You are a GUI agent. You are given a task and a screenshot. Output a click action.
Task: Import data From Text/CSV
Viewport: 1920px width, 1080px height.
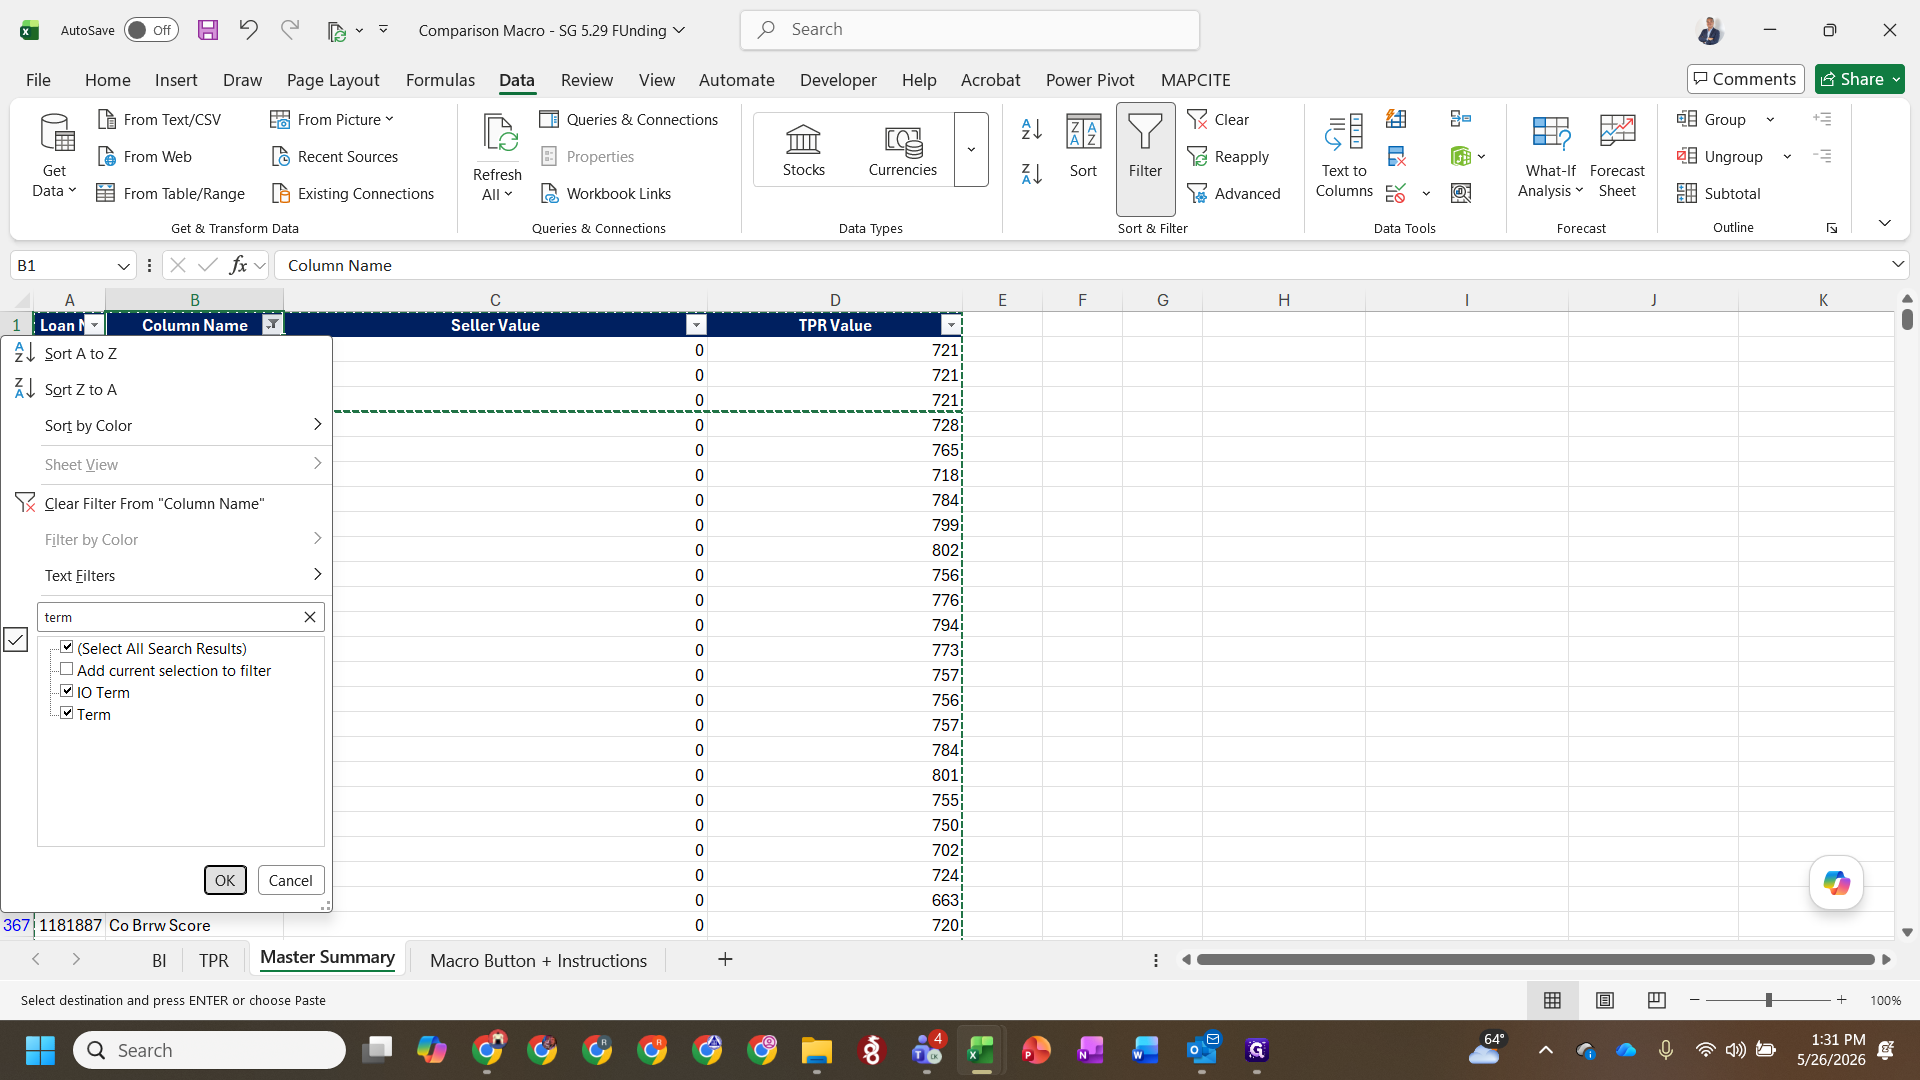(x=160, y=119)
